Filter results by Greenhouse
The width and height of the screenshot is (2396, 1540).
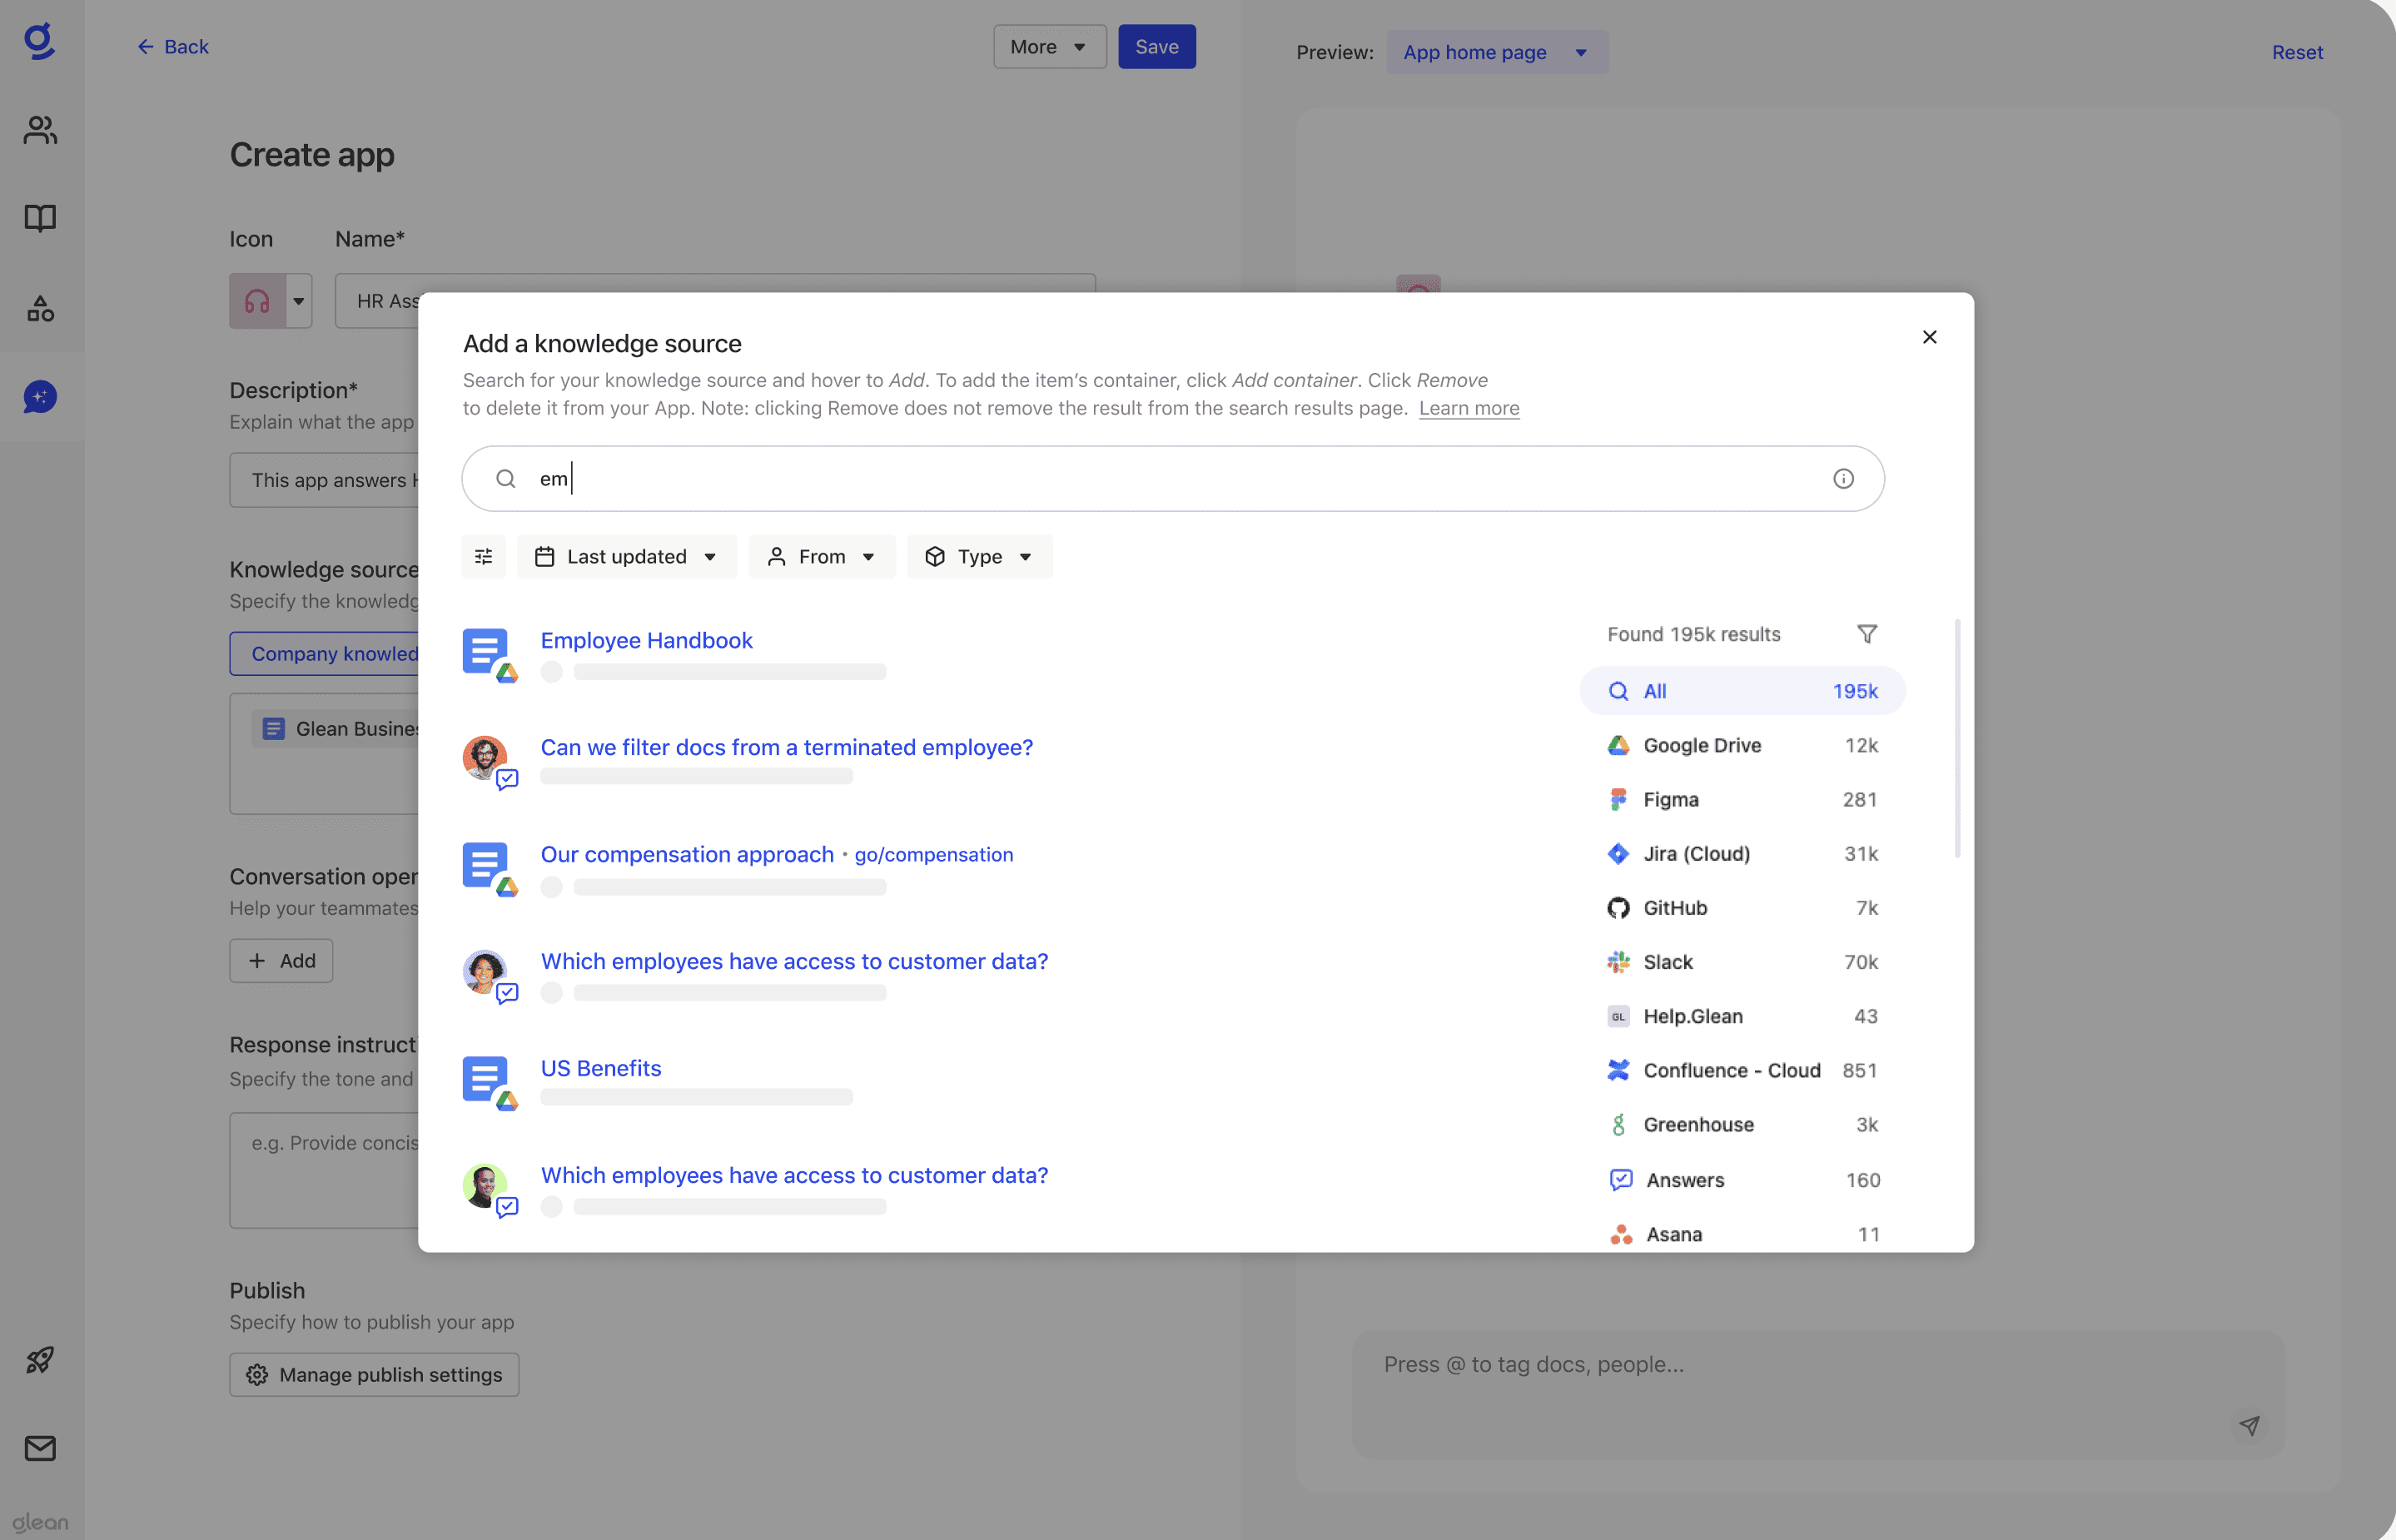click(1742, 1124)
